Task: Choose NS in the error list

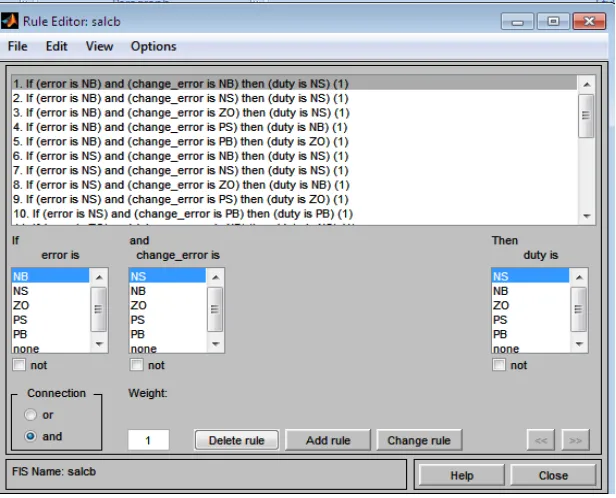Action: pyautogui.click(x=50, y=291)
